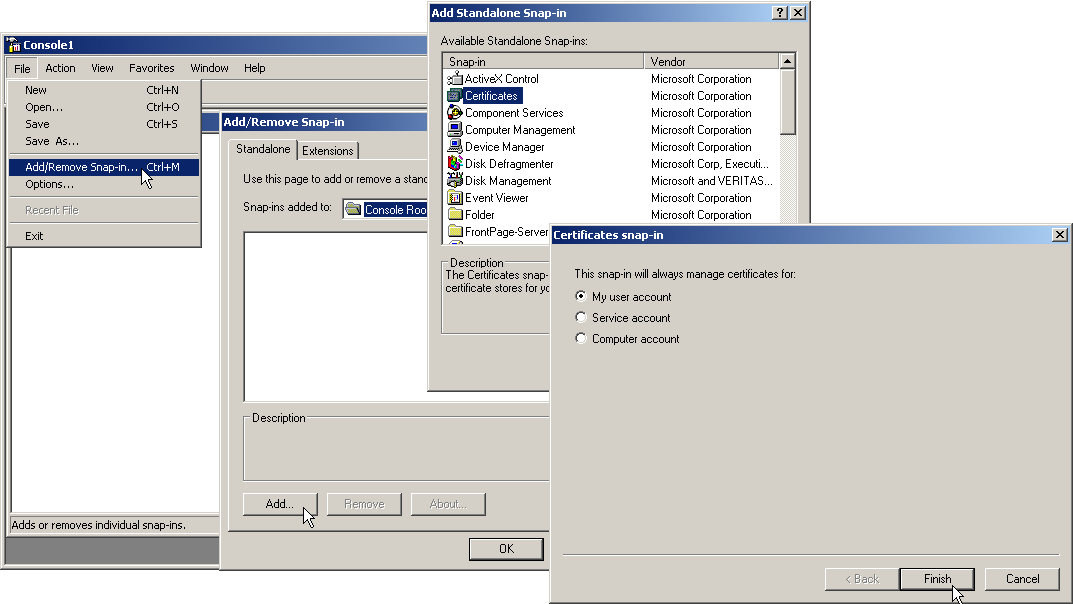Select the Computer account radio button
The image size is (1073, 604).
click(581, 339)
